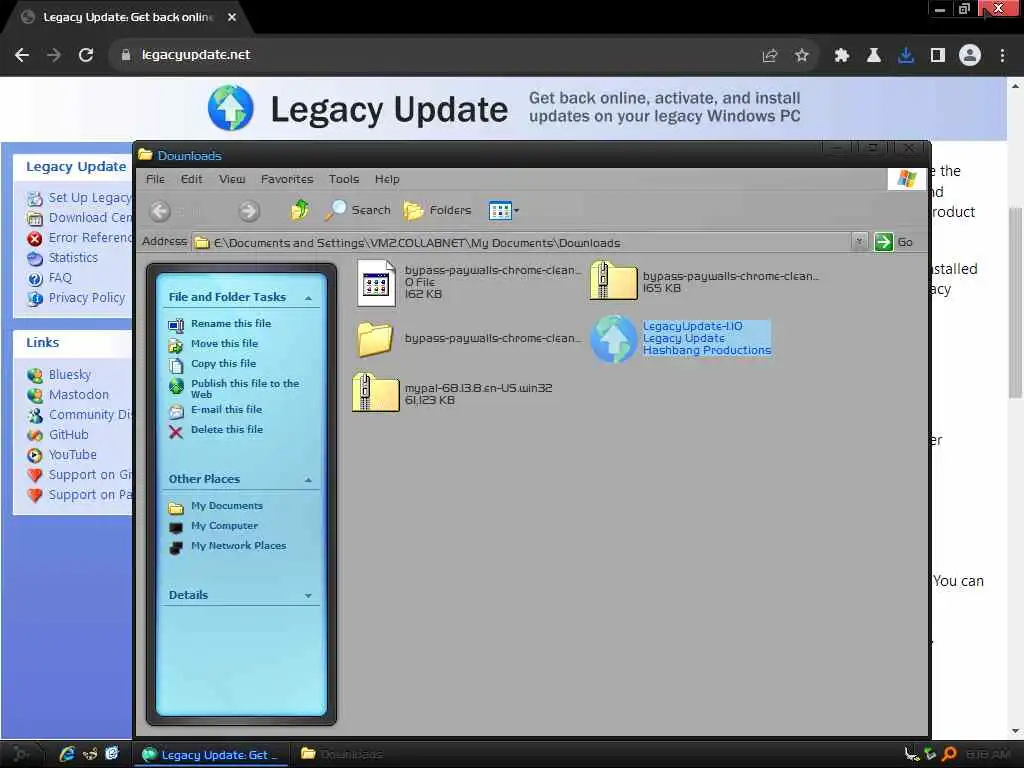
Task: Click Search in Explorer toolbar
Action: pos(358,210)
